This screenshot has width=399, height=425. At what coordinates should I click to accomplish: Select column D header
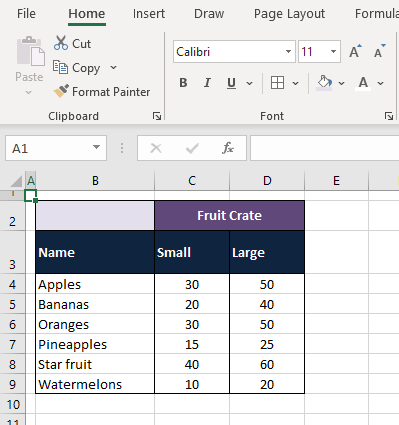coord(267,181)
